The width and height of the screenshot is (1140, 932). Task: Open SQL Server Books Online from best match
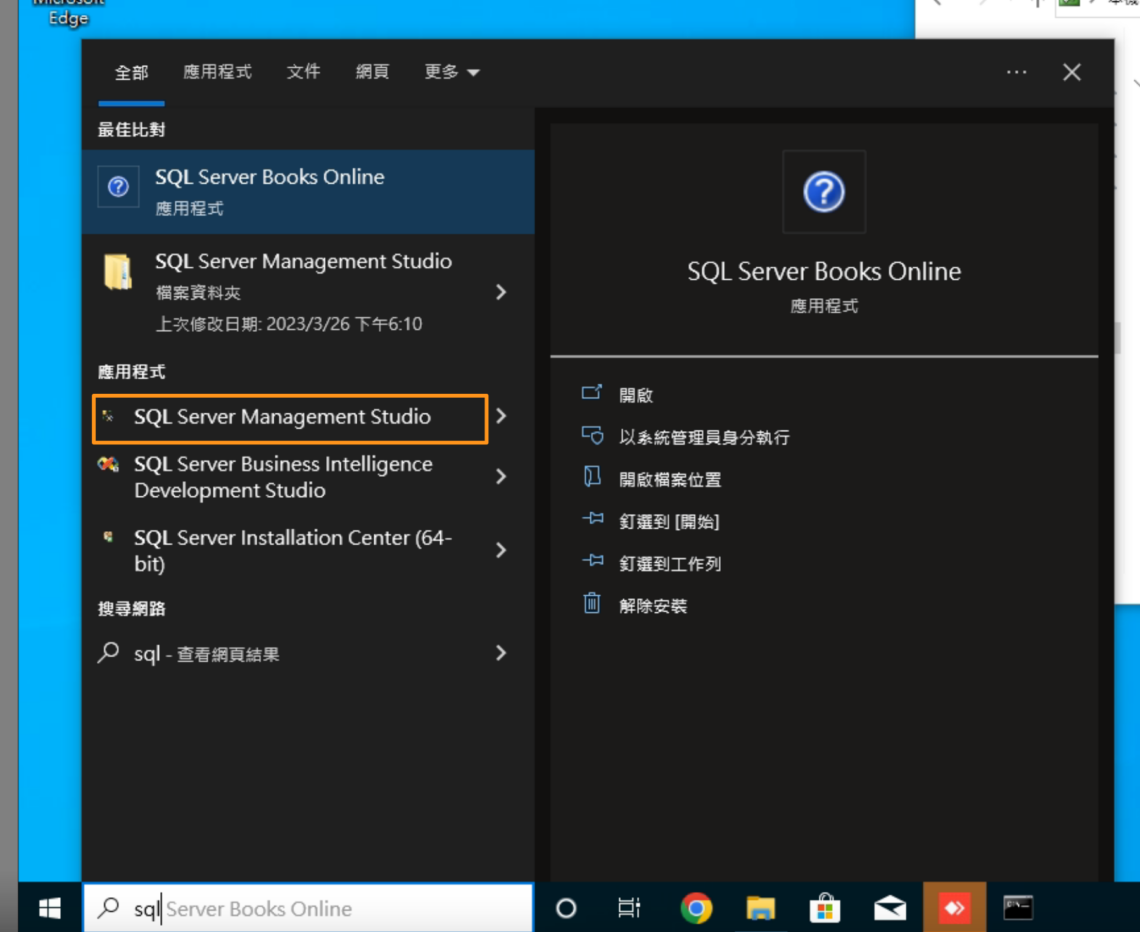tap(270, 190)
